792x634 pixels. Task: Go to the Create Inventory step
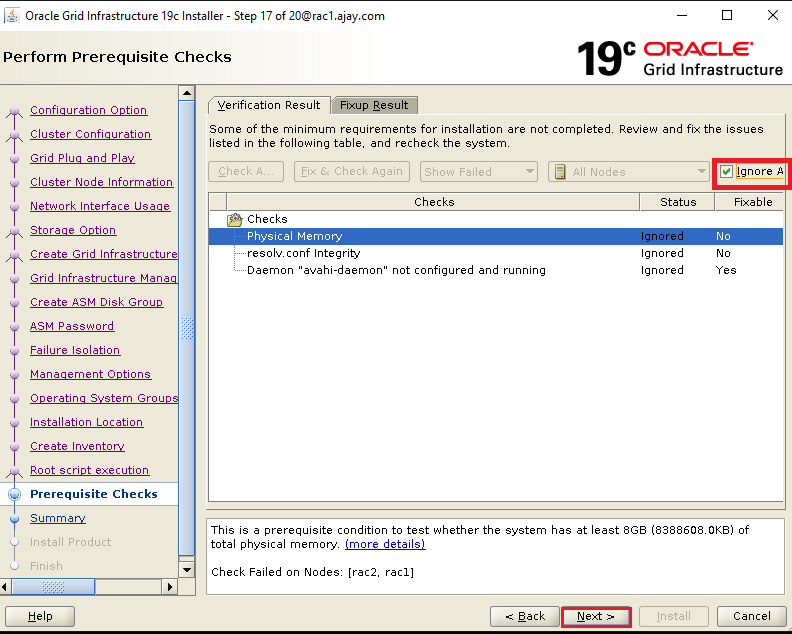tap(77, 446)
